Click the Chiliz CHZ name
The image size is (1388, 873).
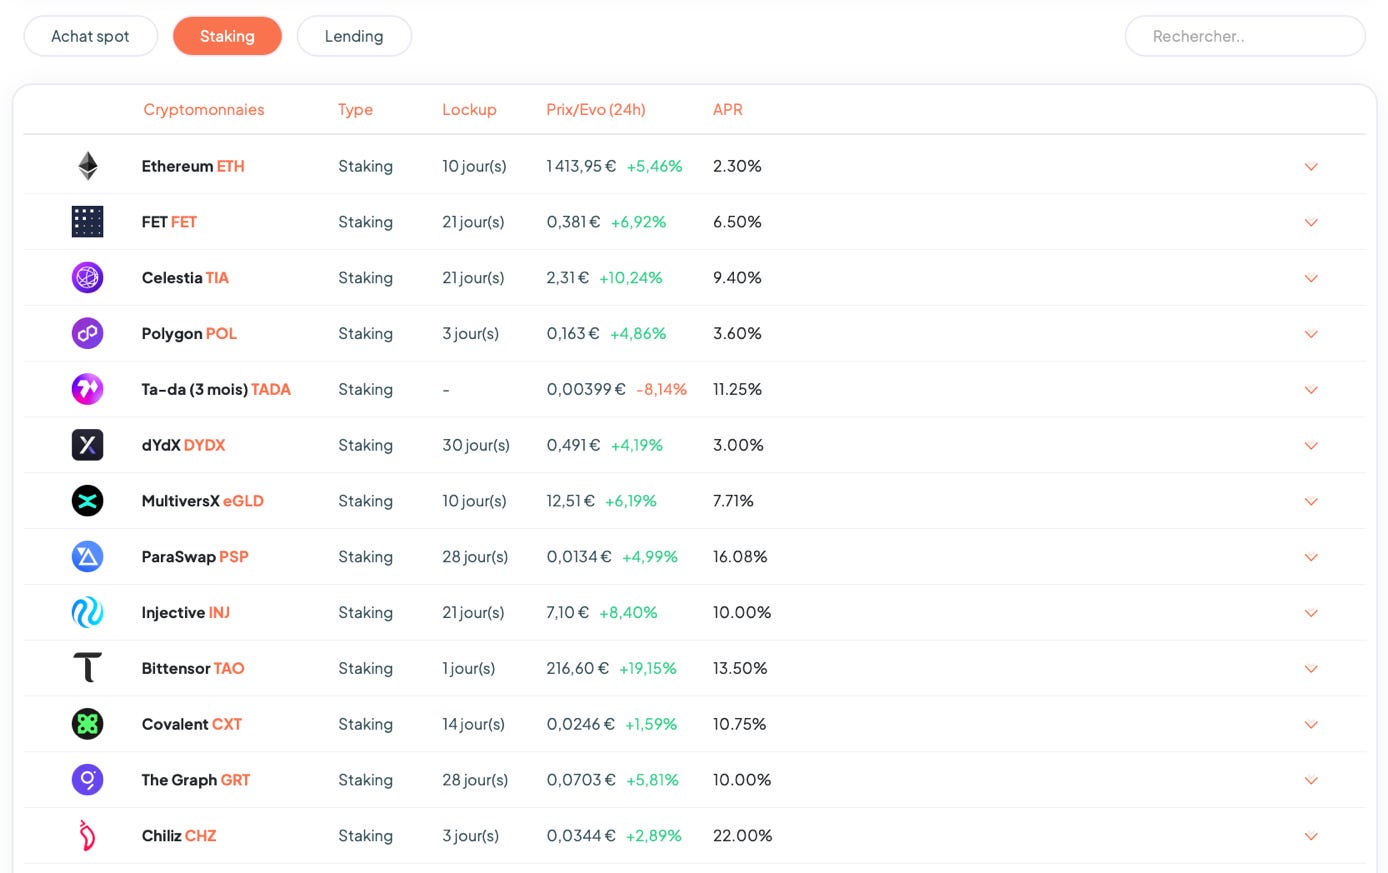click(x=179, y=835)
